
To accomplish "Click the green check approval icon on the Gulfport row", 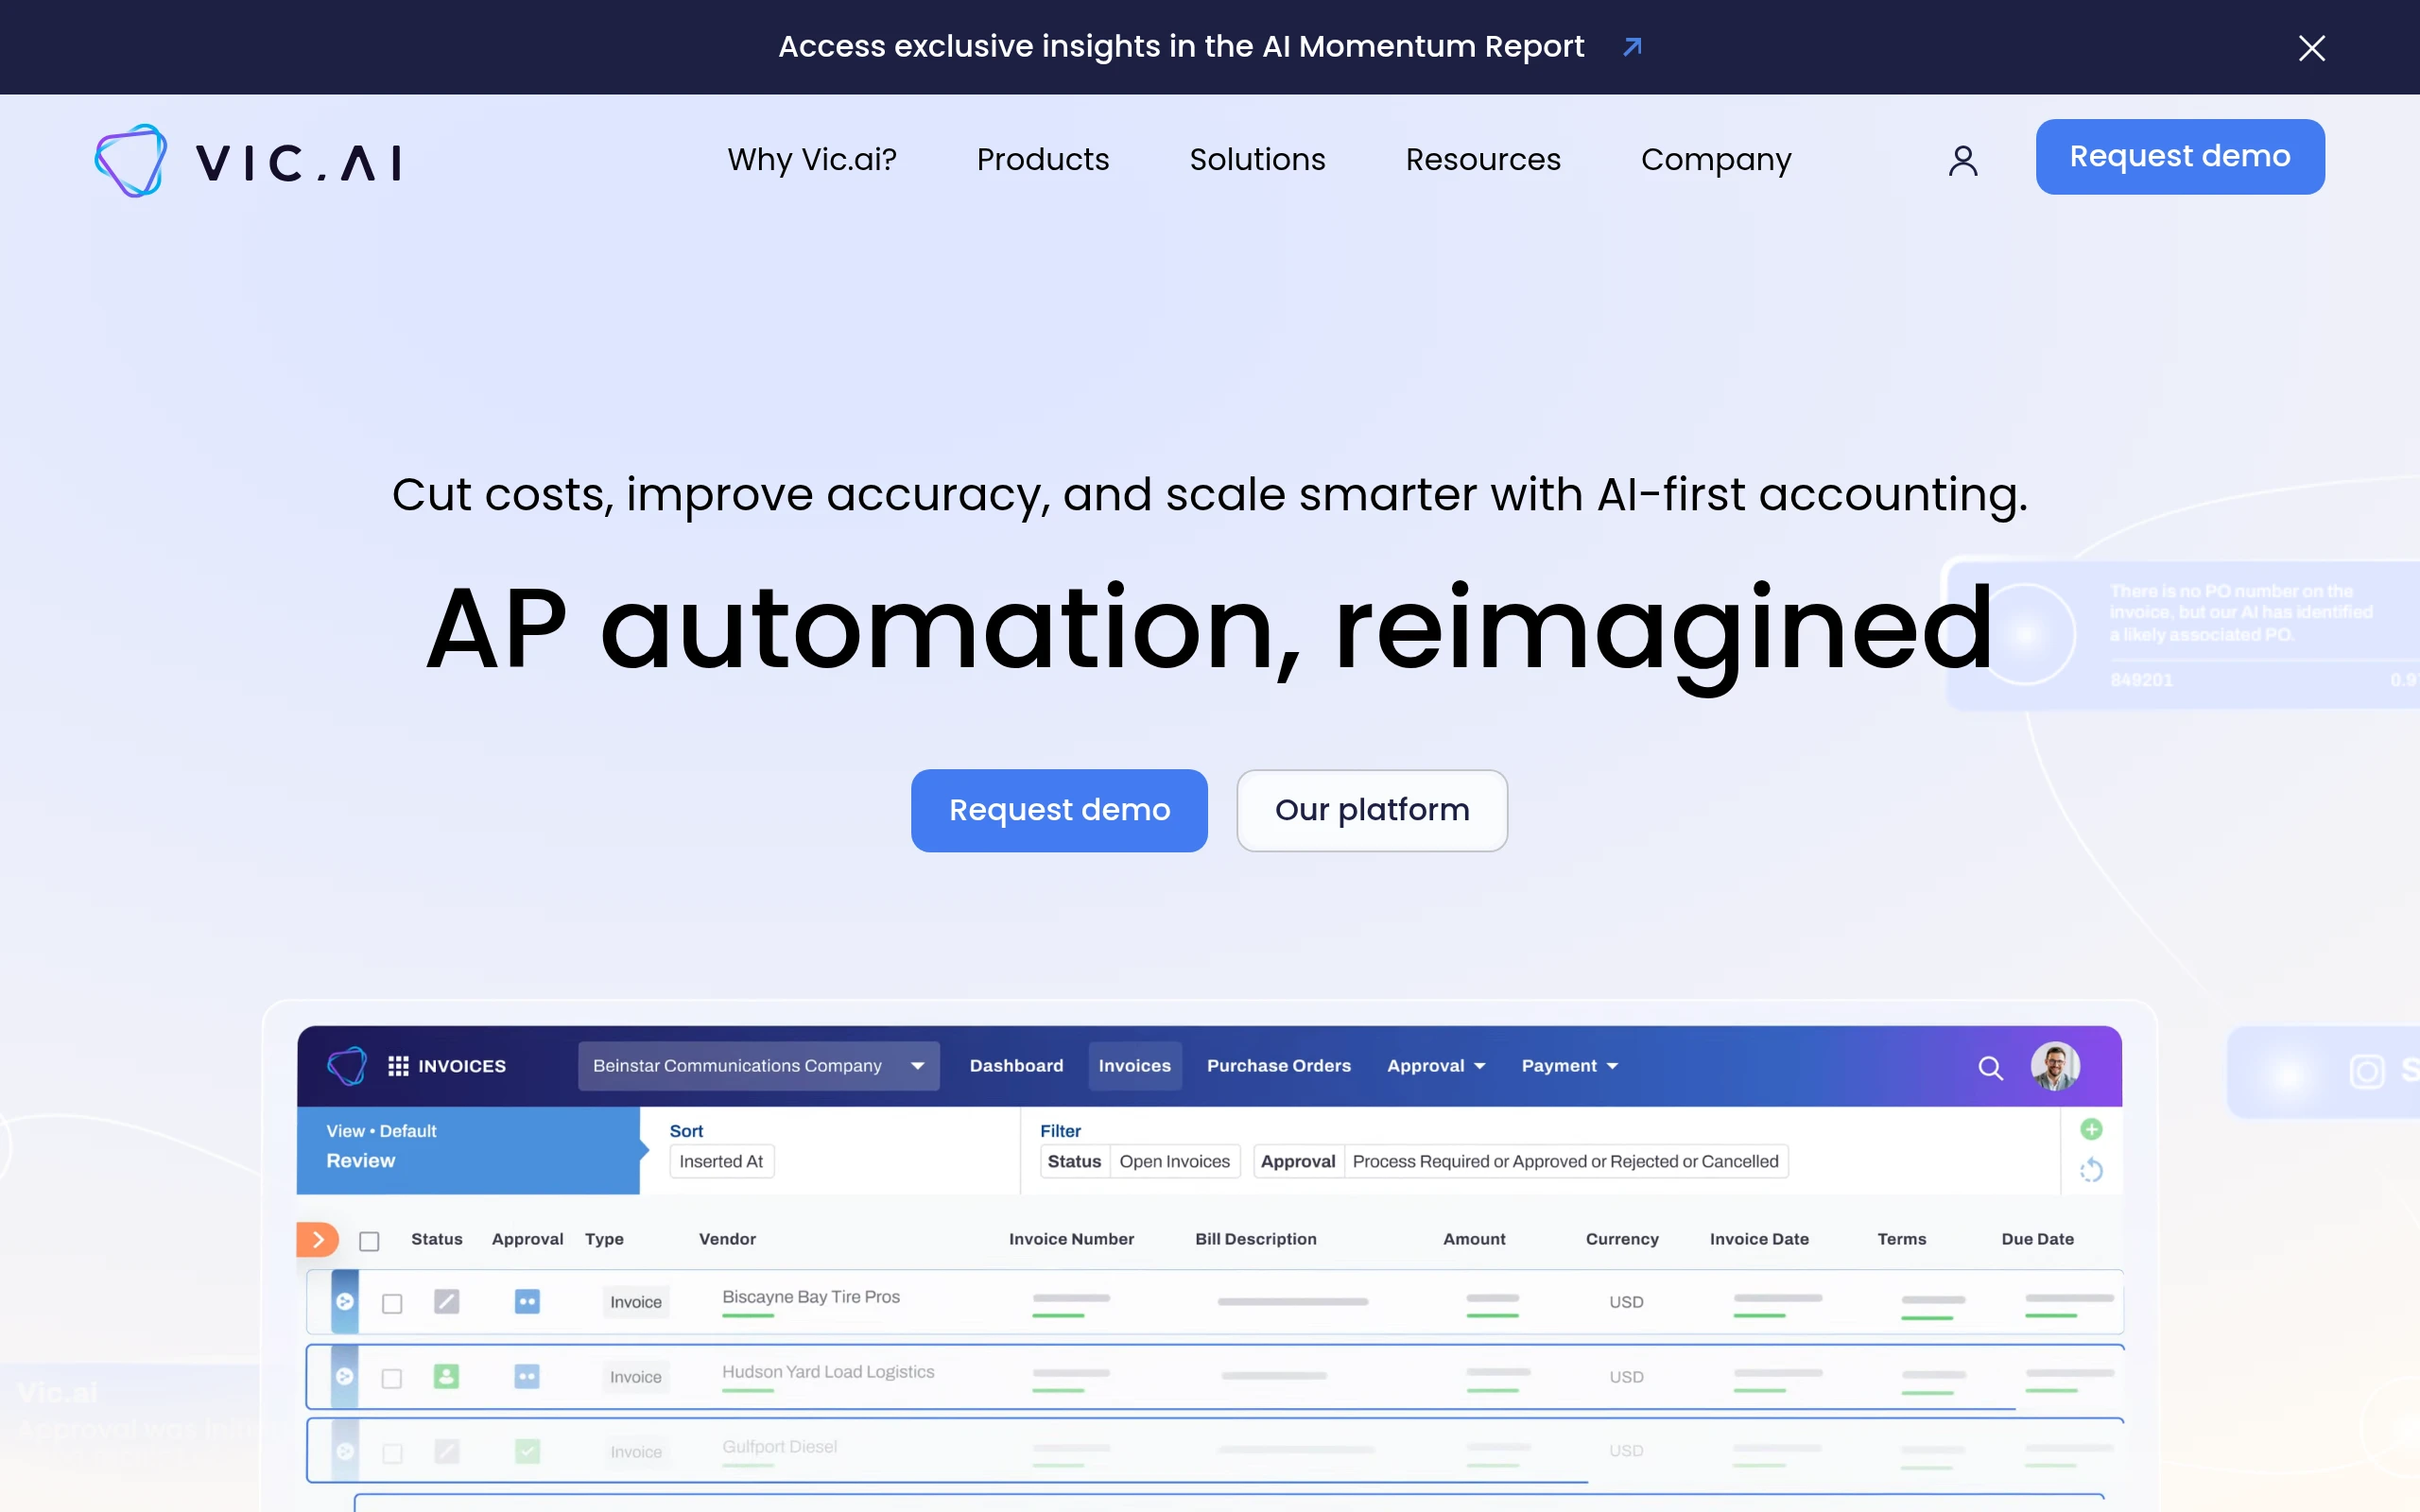I will tap(527, 1450).
